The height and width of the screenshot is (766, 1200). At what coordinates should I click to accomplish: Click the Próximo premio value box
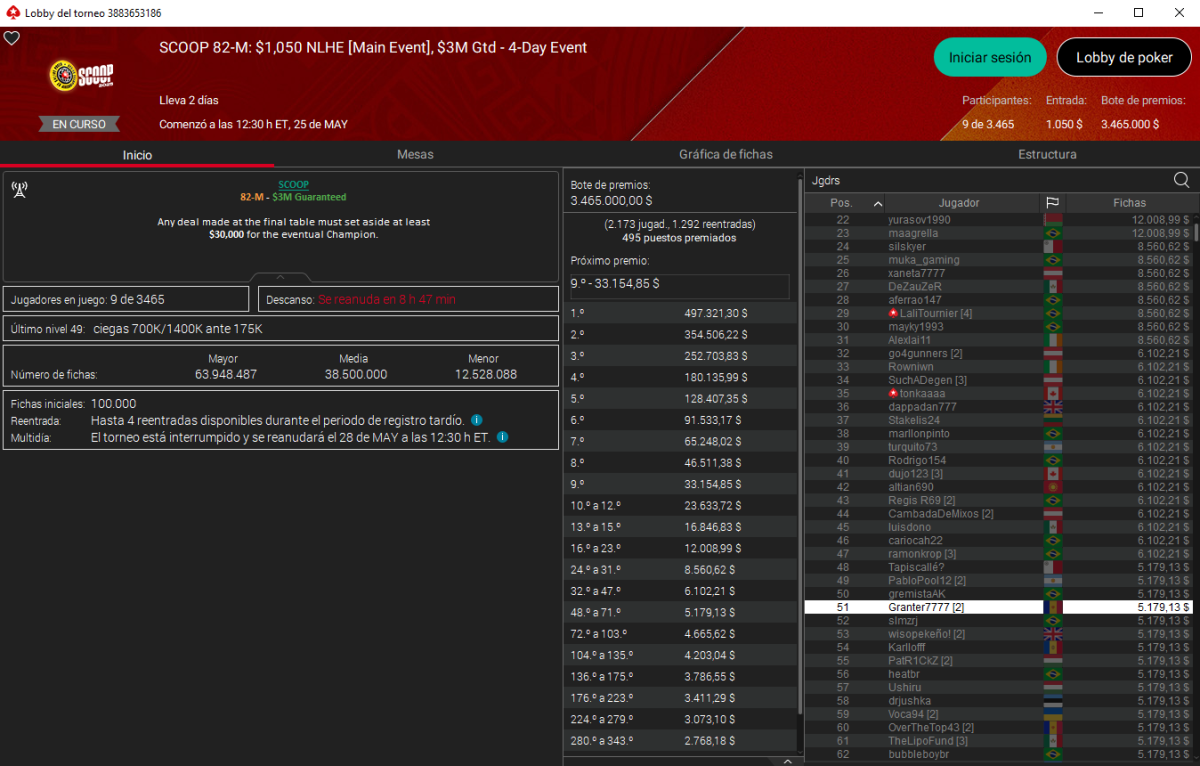pos(680,285)
